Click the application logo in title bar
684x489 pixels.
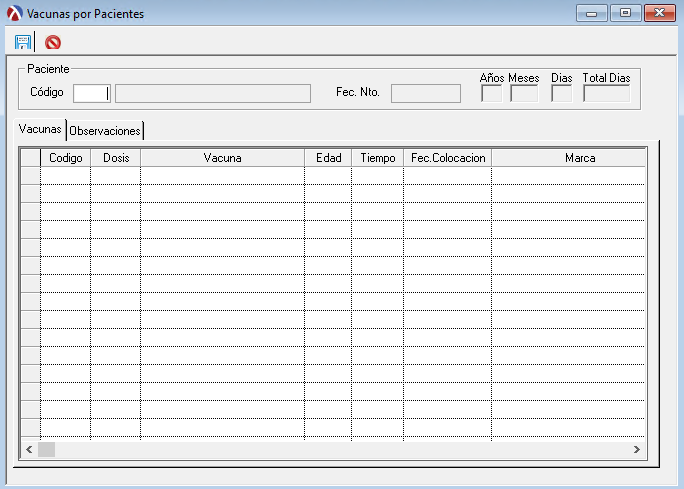(14, 14)
